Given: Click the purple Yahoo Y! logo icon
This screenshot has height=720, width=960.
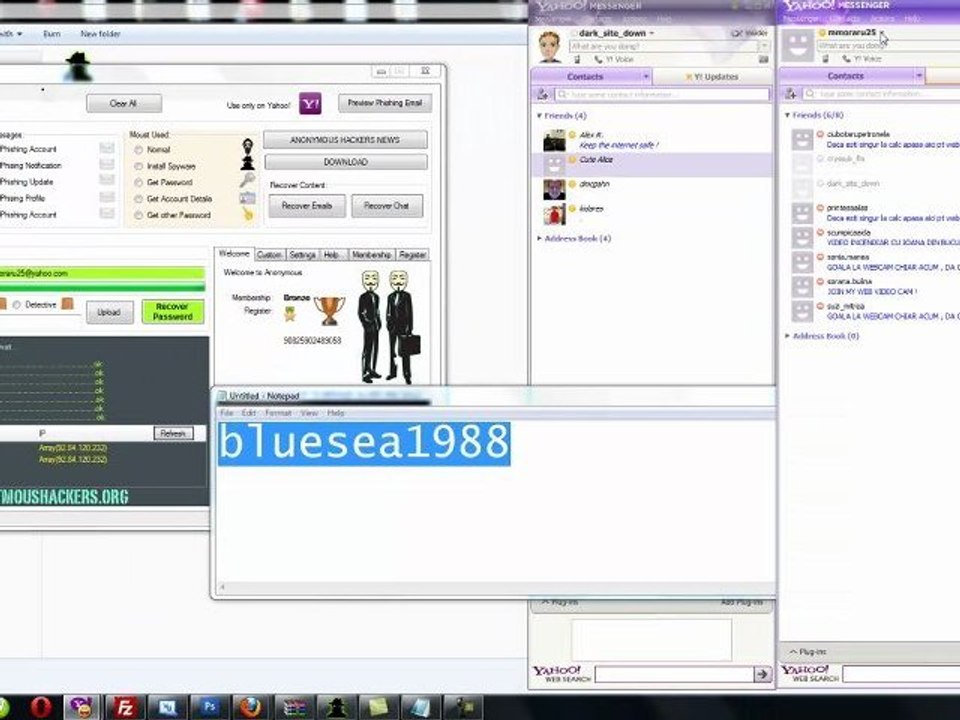Looking at the screenshot, I should pos(310,103).
